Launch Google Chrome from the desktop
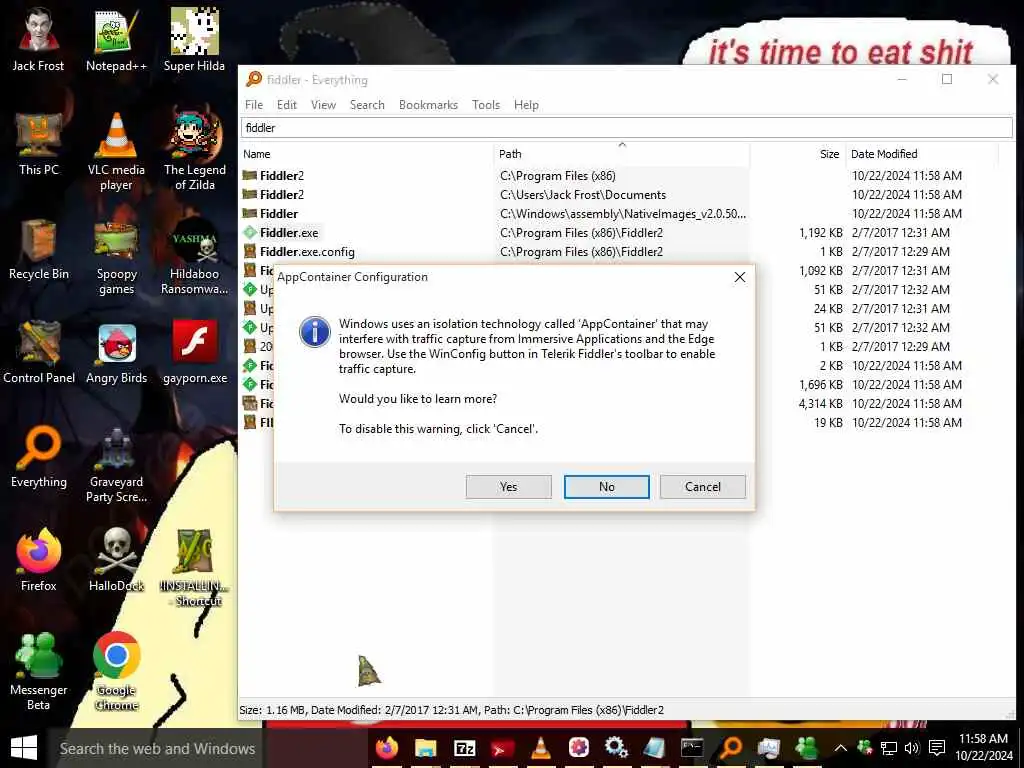The image size is (1024, 768). (116, 669)
